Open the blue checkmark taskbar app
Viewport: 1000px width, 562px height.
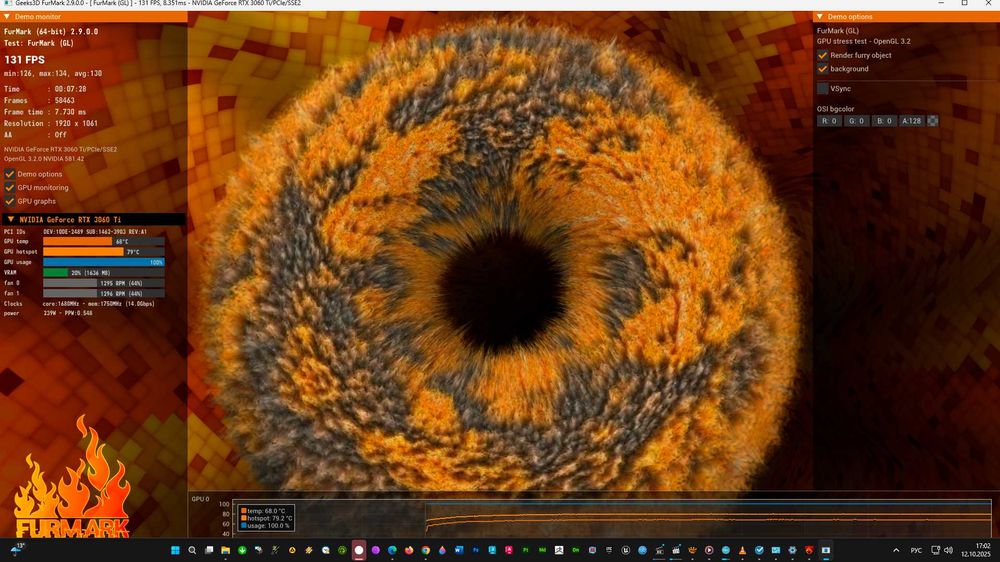759,550
